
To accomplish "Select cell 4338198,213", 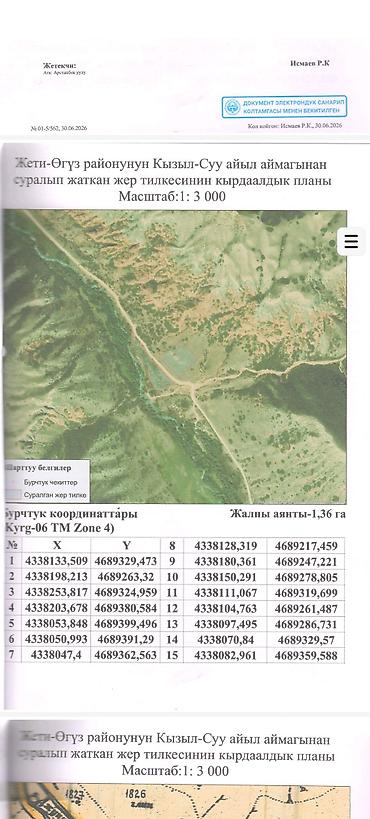I will pyautogui.click(x=56, y=577).
